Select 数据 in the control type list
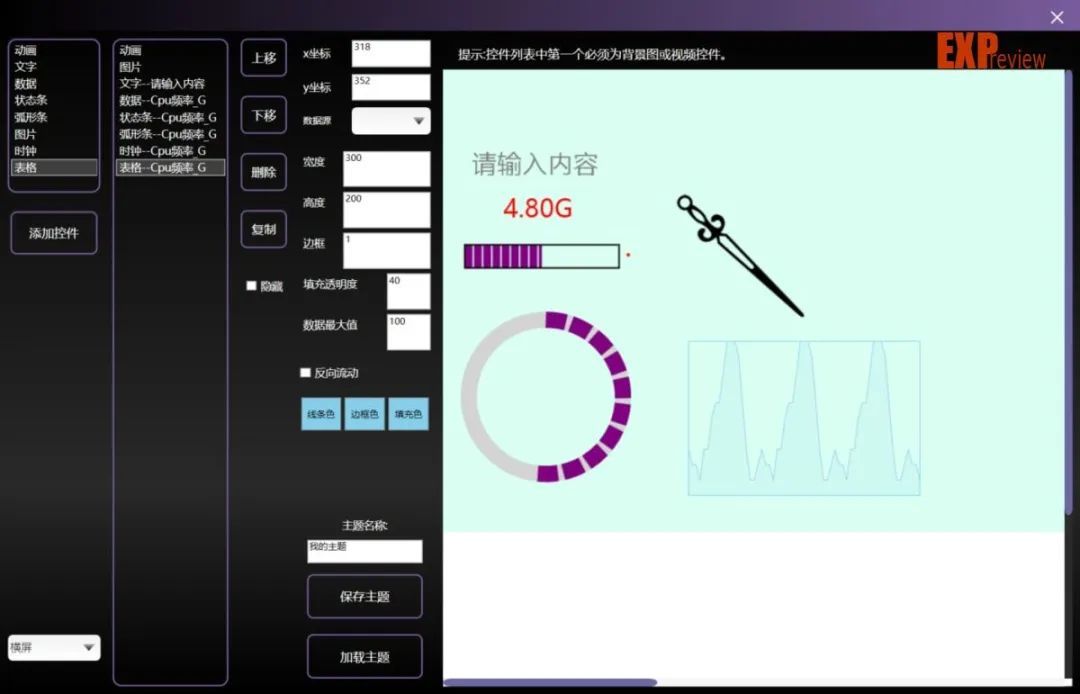The width and height of the screenshot is (1080, 694). point(54,83)
